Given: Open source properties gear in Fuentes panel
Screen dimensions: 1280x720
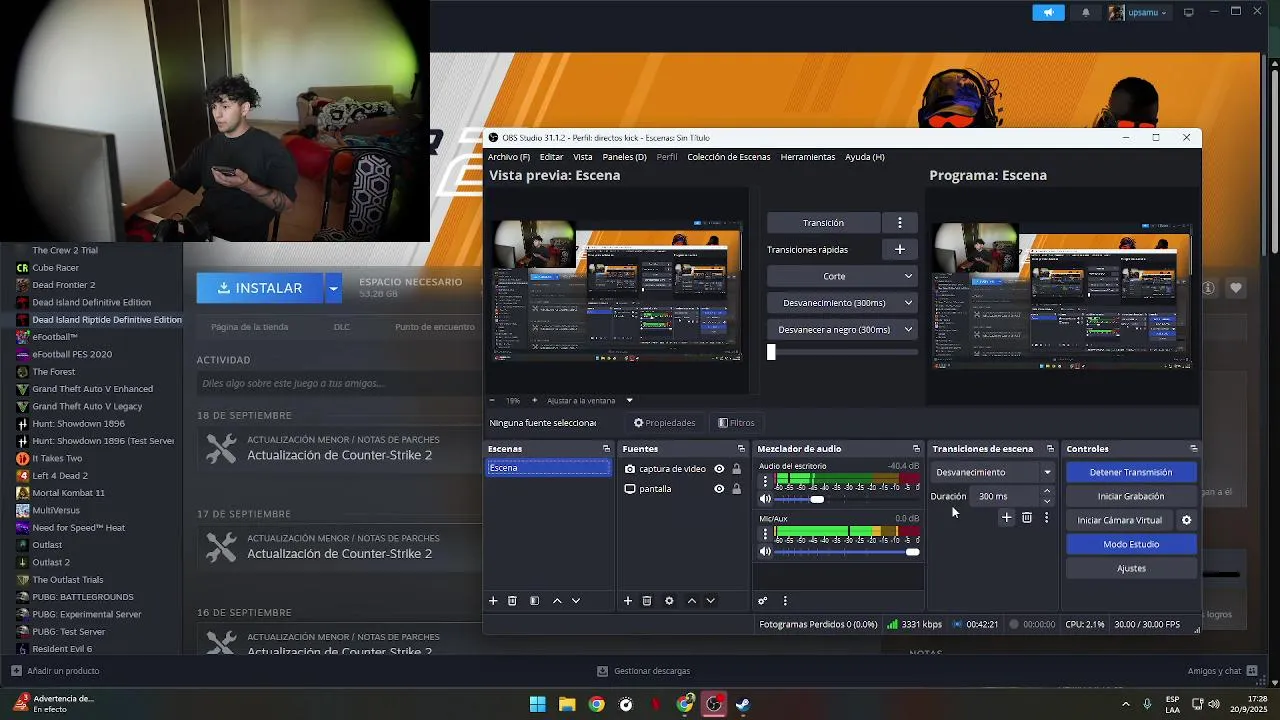Looking at the screenshot, I should tap(669, 601).
